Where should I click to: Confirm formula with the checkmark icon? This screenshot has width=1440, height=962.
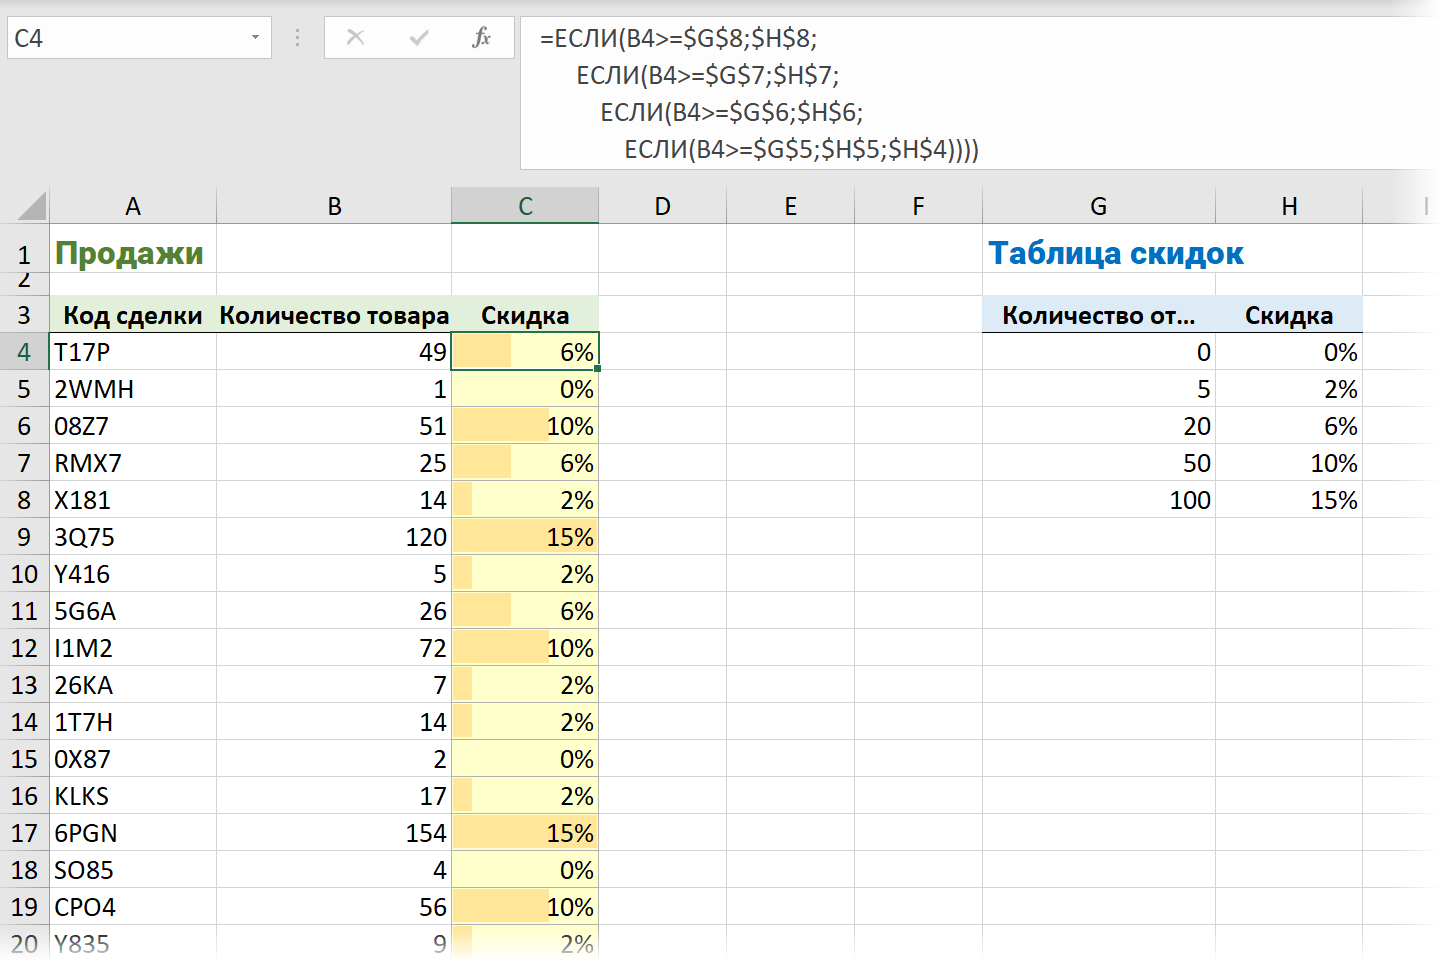(x=419, y=38)
